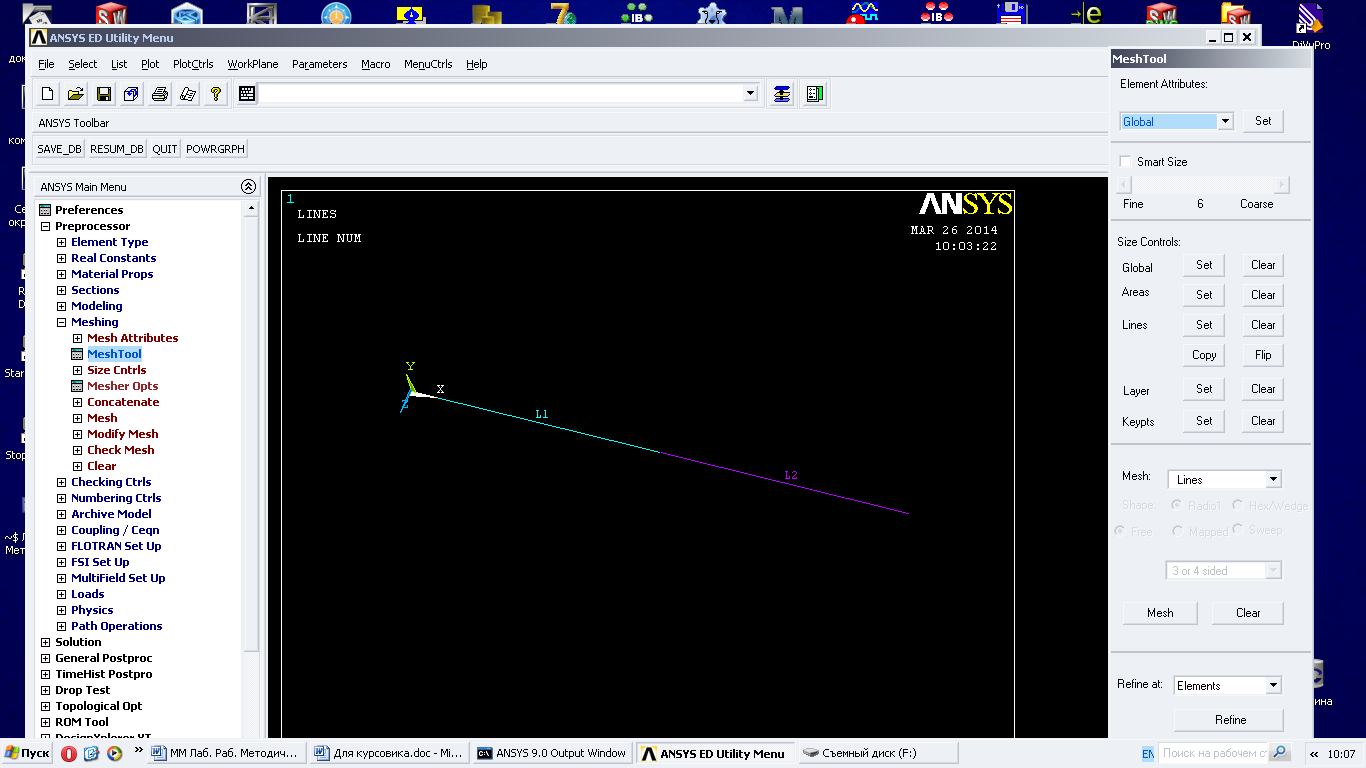This screenshot has height=768, width=1366.
Task: Click the Mesher Opts dialog icon
Action: (77, 386)
